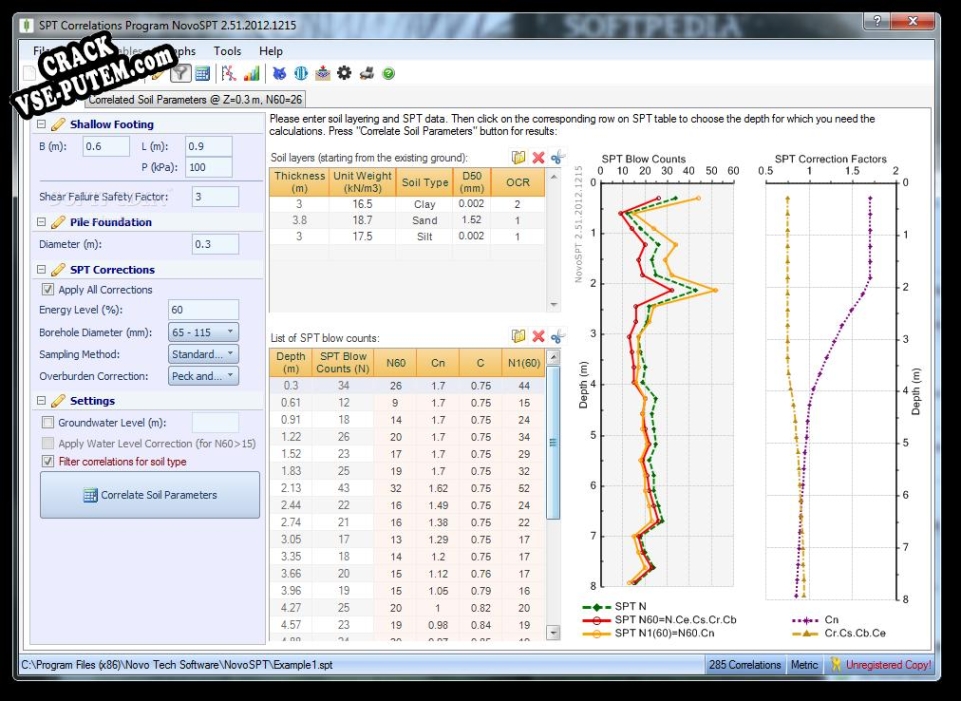The image size is (961, 701).
Task: Delete SPT blow count with red X icon
Action: (538, 336)
